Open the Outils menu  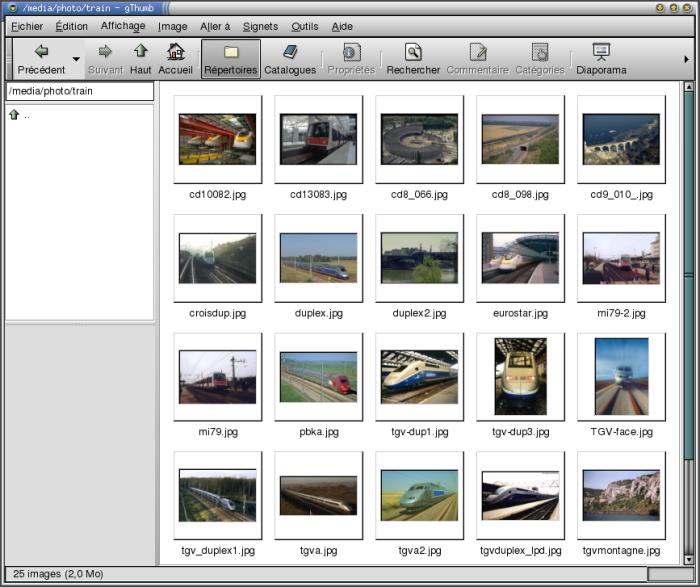304,26
